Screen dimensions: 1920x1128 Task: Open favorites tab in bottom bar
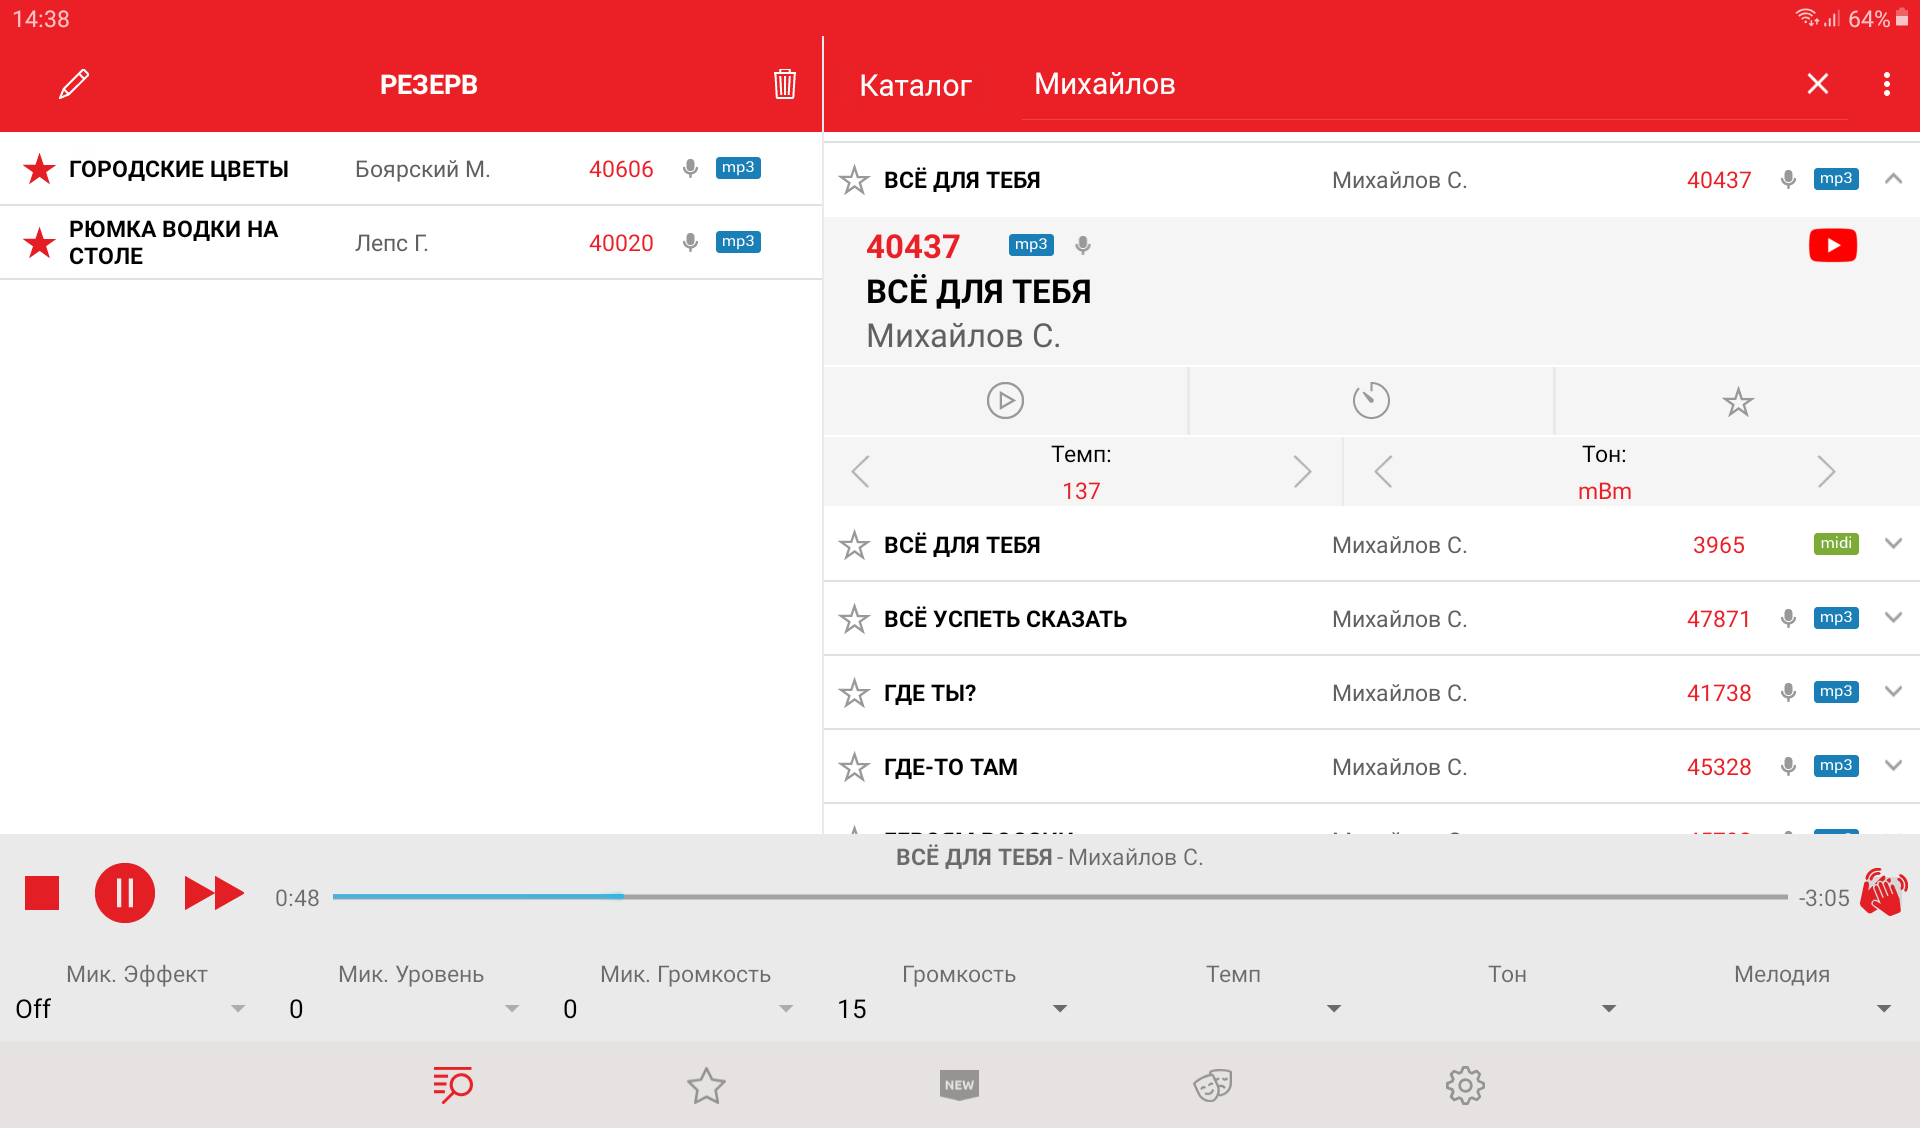tap(706, 1085)
